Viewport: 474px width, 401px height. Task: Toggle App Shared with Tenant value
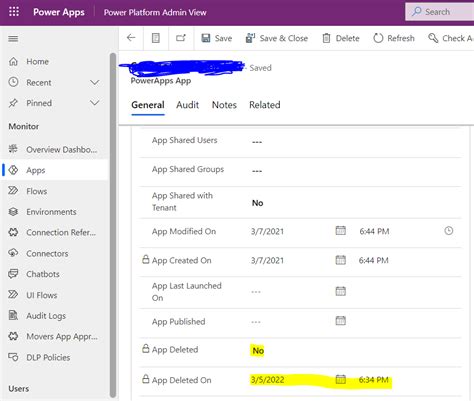257,203
